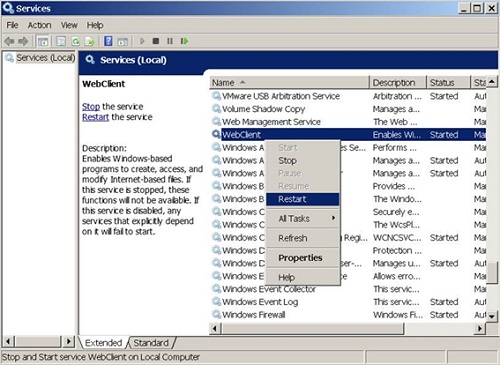
Task: Click the Windows Event Log gear icon
Action: click(x=216, y=302)
